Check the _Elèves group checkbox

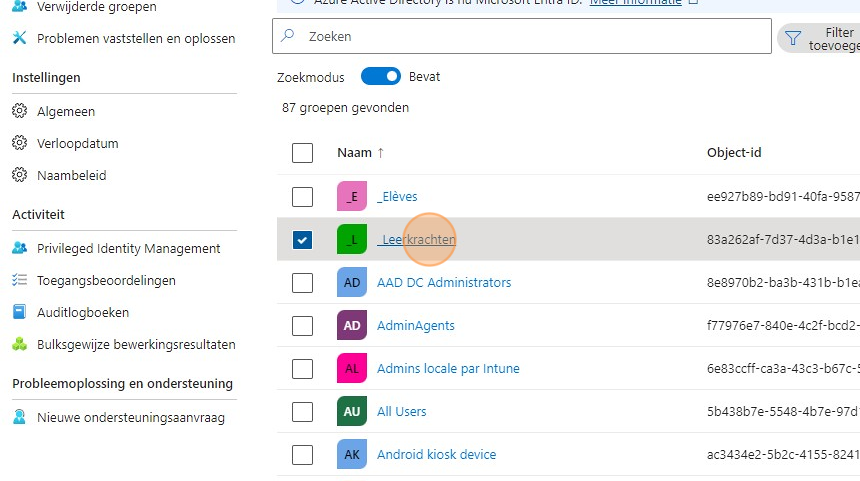click(302, 197)
